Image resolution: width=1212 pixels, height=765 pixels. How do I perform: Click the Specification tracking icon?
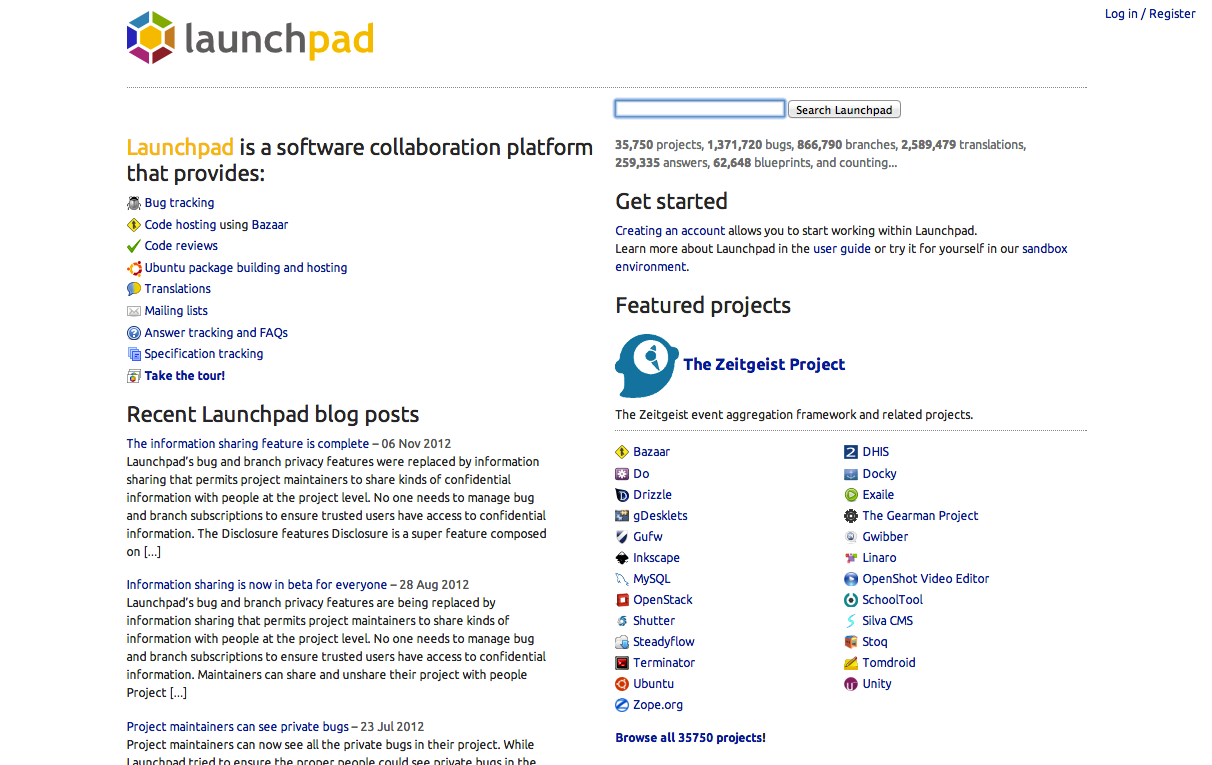(x=134, y=354)
